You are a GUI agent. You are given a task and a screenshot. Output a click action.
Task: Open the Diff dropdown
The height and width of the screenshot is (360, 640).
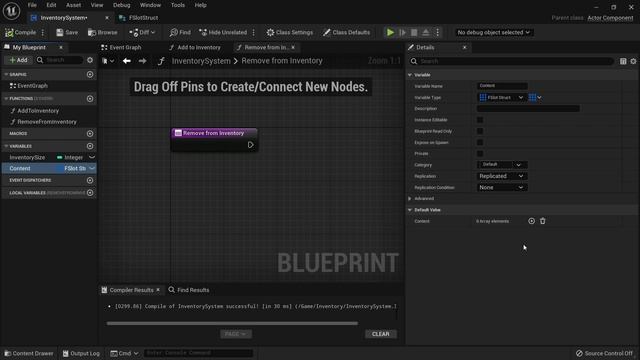[142, 32]
